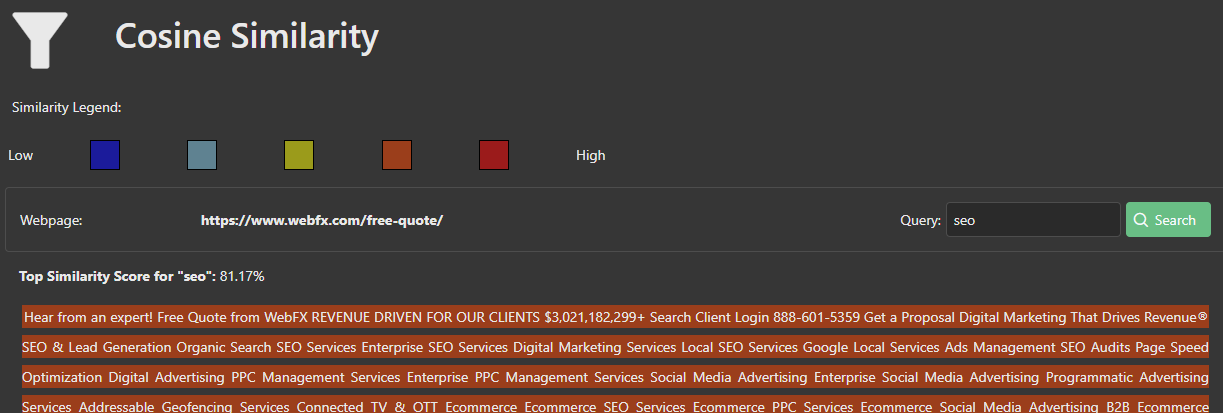
Task: Click the funnel filter logo icon
Action: (40, 40)
